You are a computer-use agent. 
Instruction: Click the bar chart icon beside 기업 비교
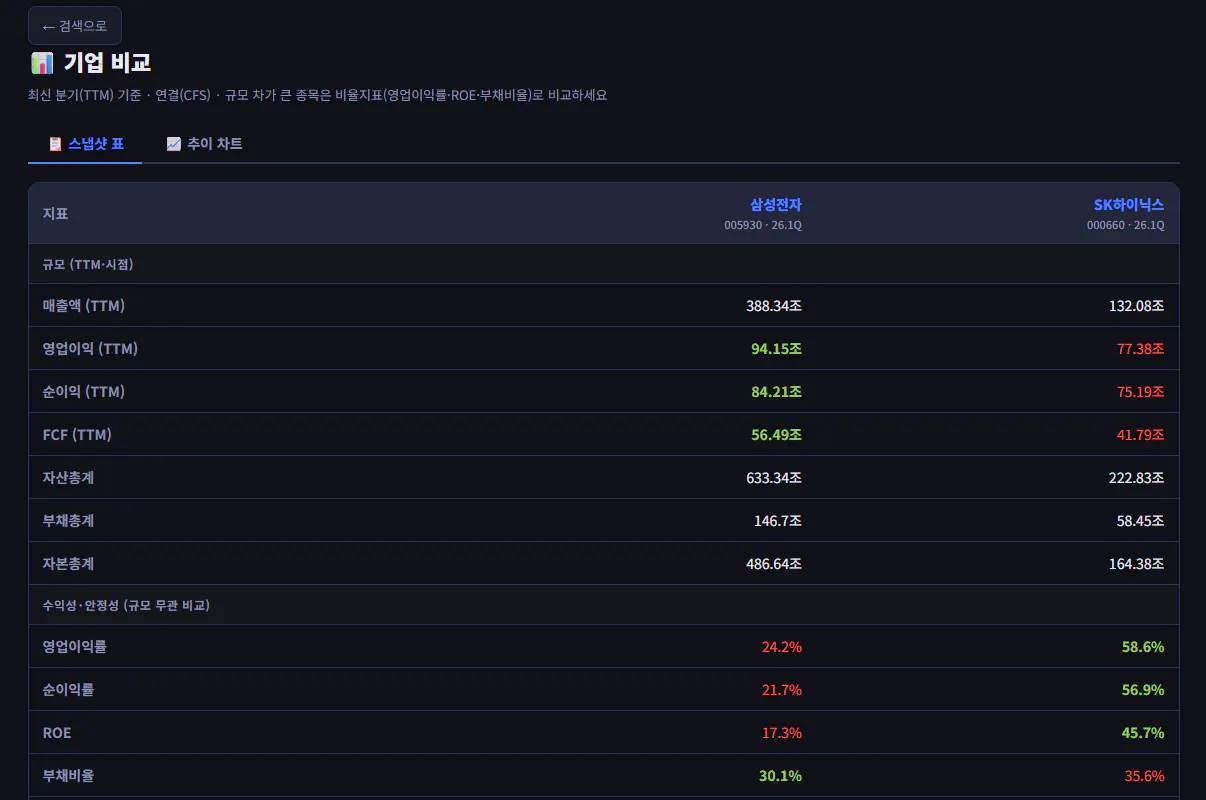[x=42, y=63]
